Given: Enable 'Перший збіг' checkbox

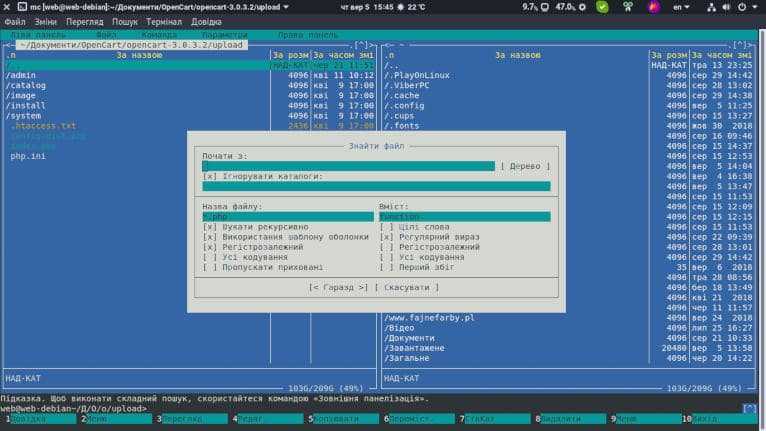Looking at the screenshot, I should coord(386,267).
